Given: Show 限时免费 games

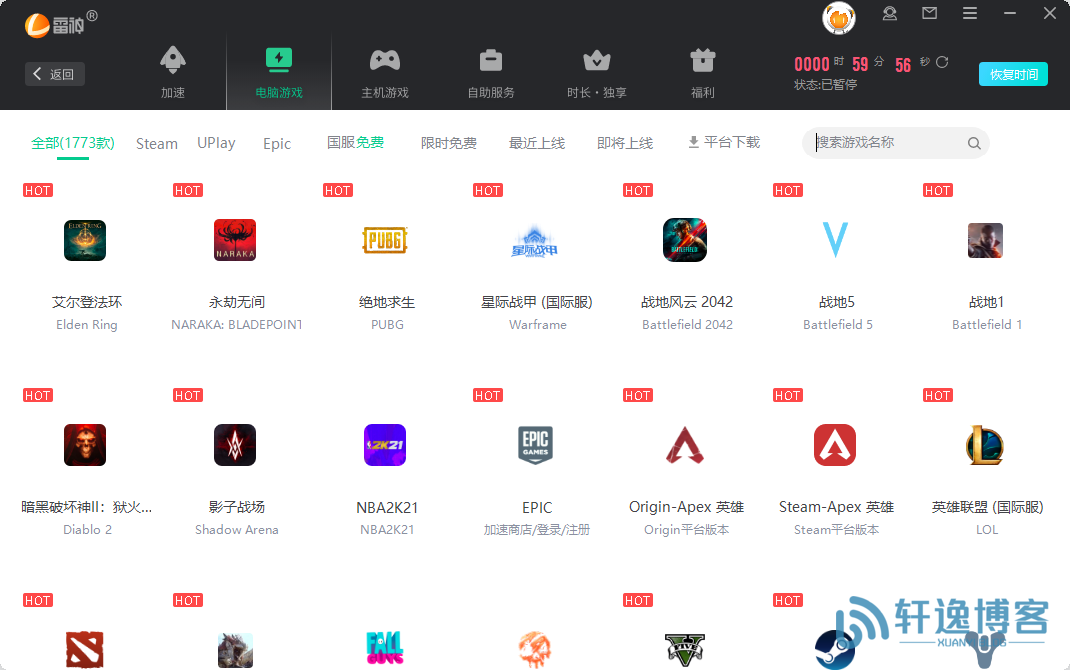Looking at the screenshot, I should tap(449, 143).
